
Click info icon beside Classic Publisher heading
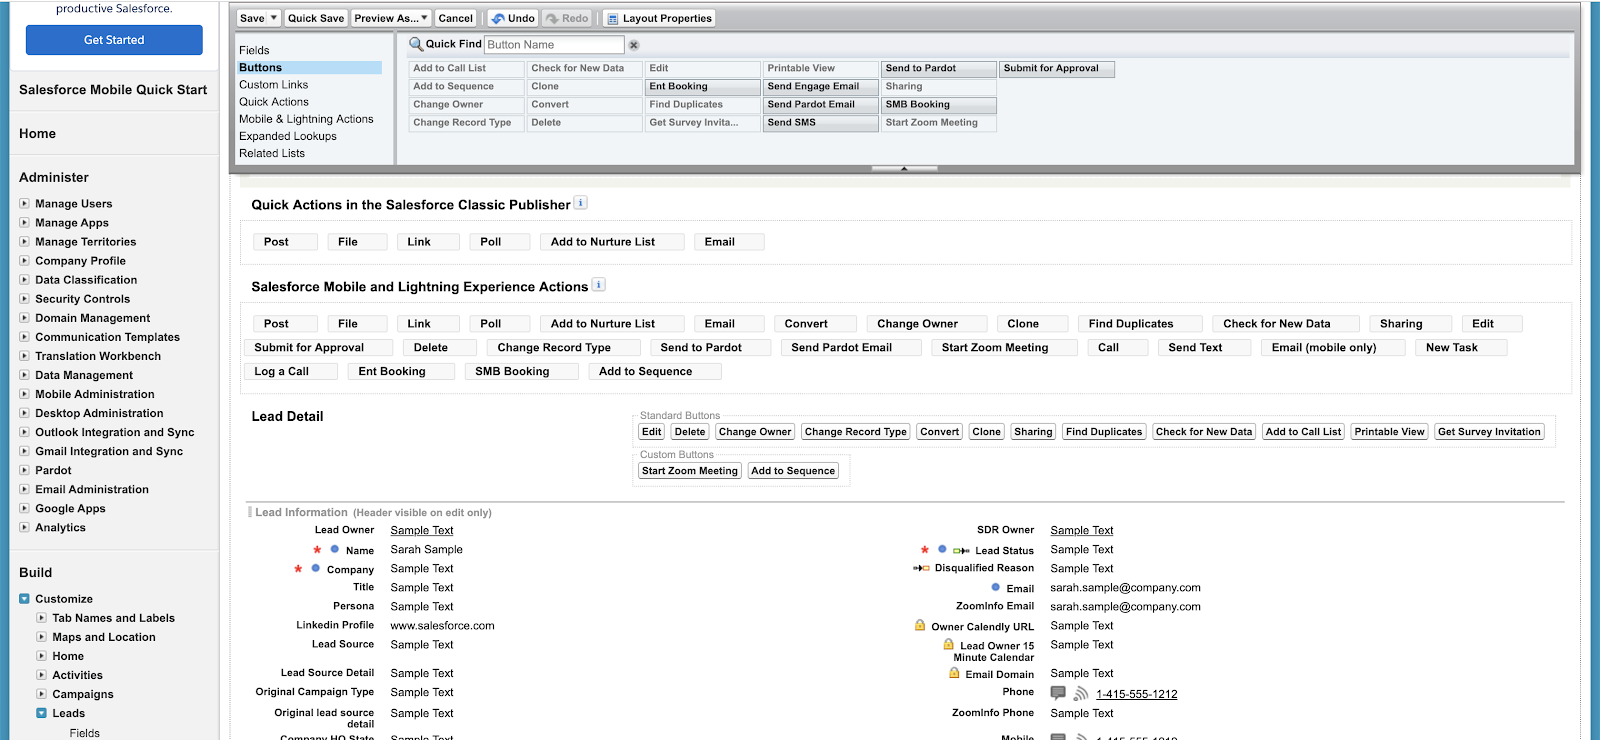pos(581,203)
